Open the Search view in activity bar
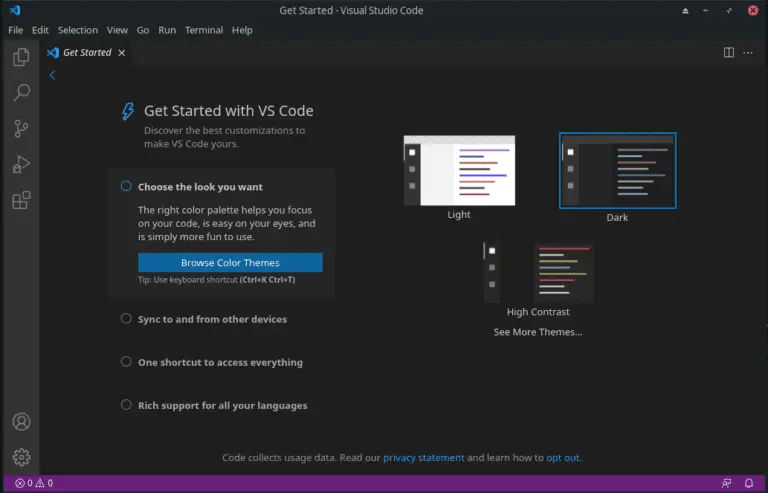The image size is (768, 493). 21,93
